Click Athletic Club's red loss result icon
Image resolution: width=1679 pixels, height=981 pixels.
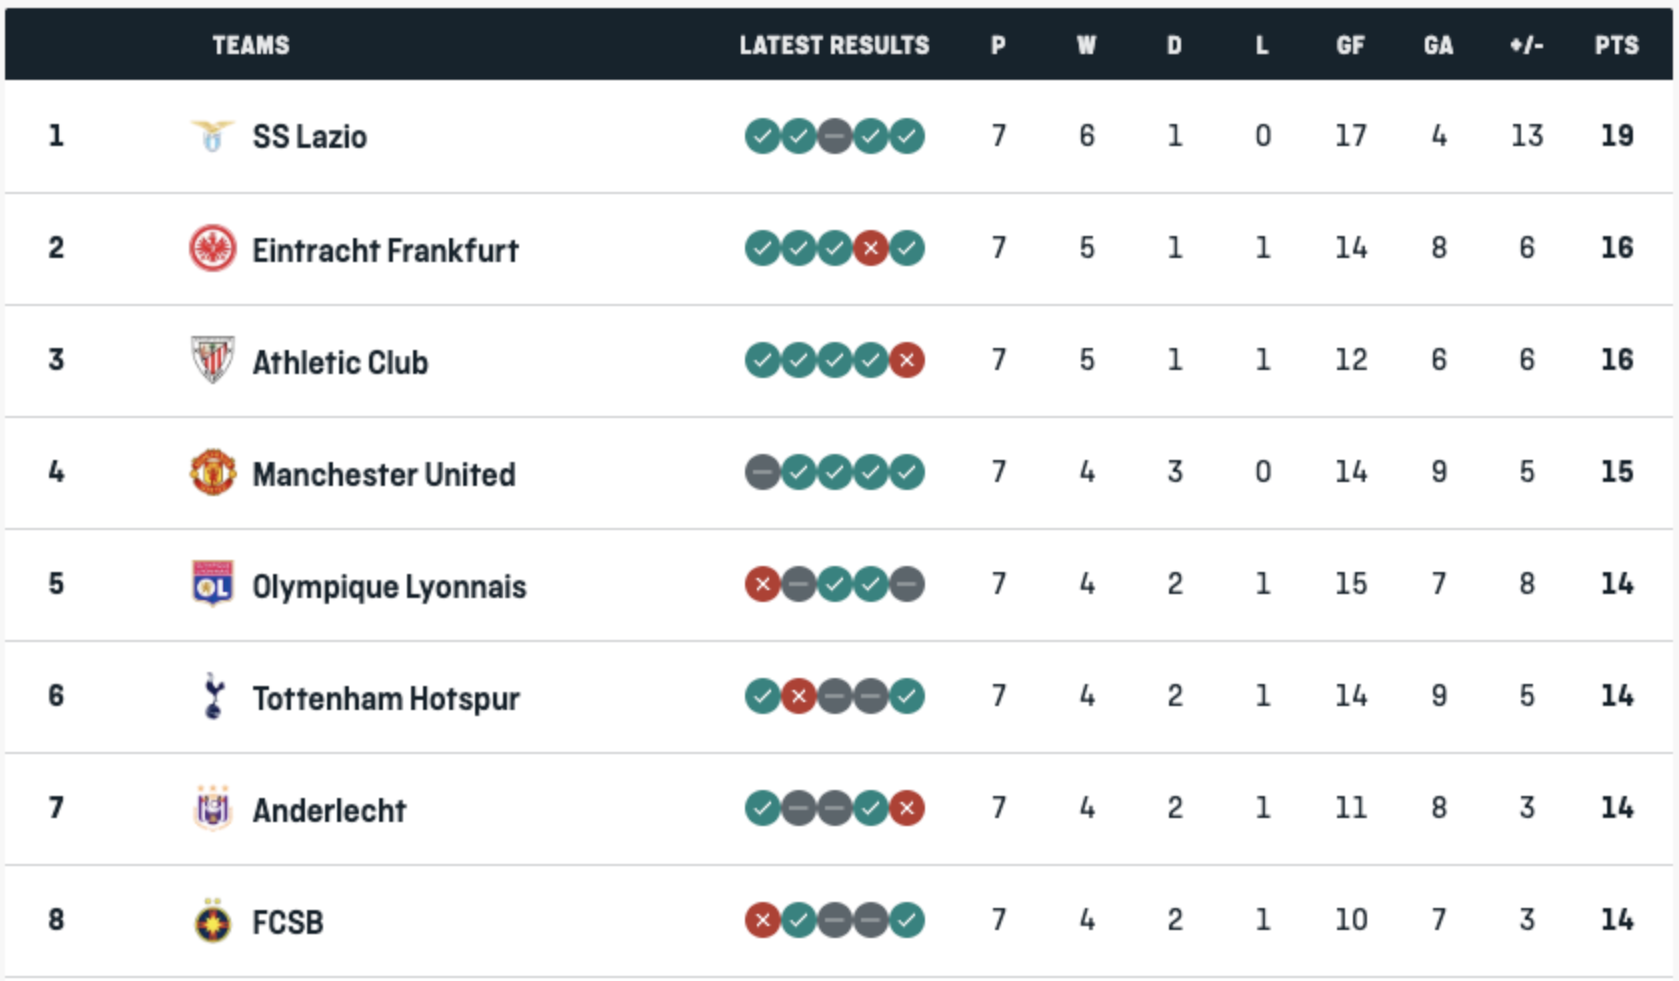[x=906, y=360]
